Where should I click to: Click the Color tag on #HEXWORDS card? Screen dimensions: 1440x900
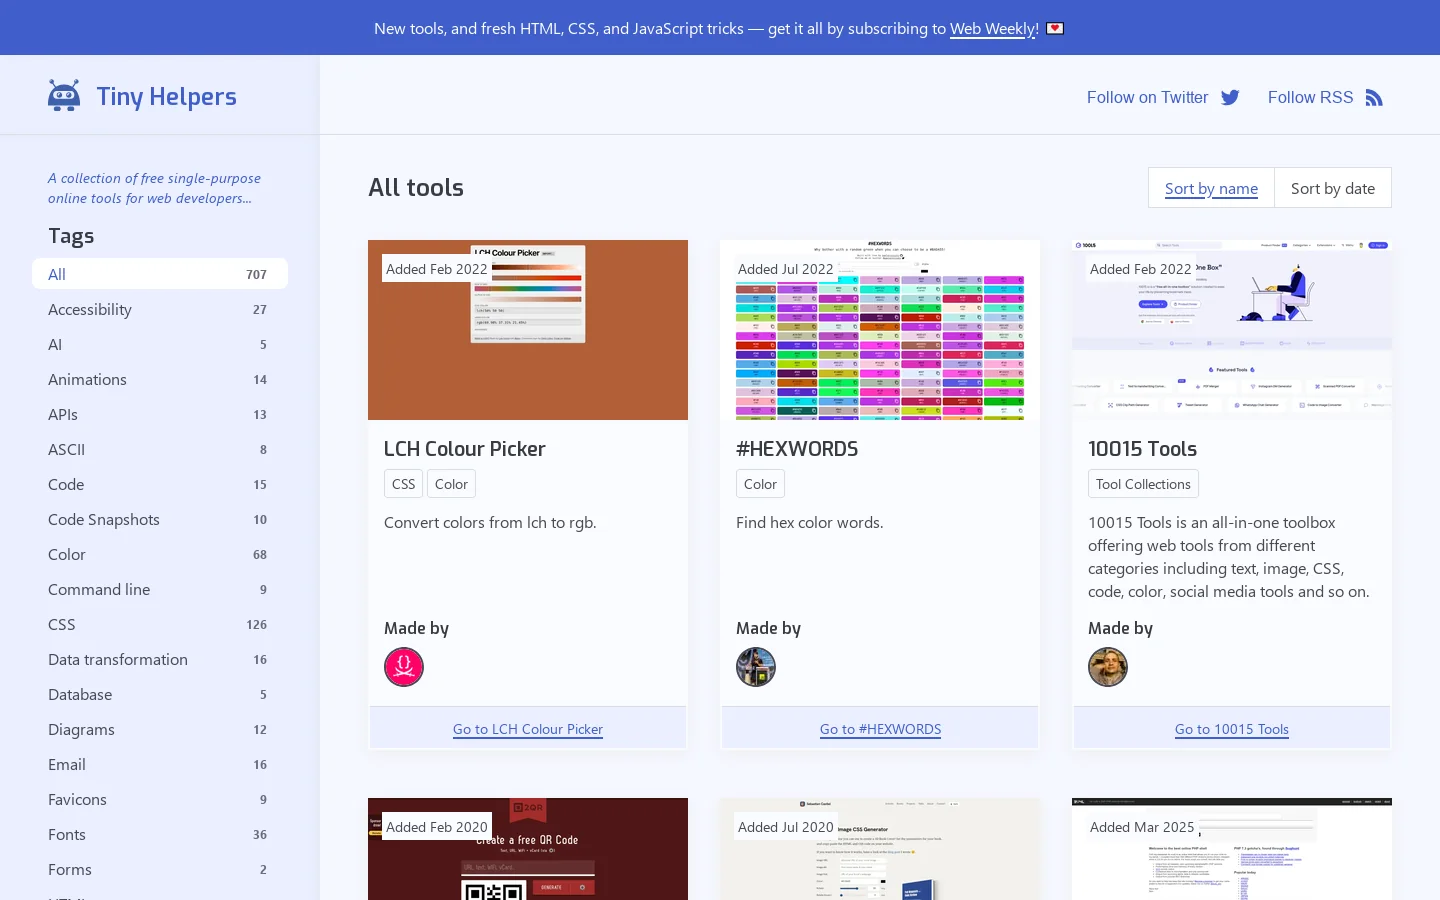click(x=760, y=484)
